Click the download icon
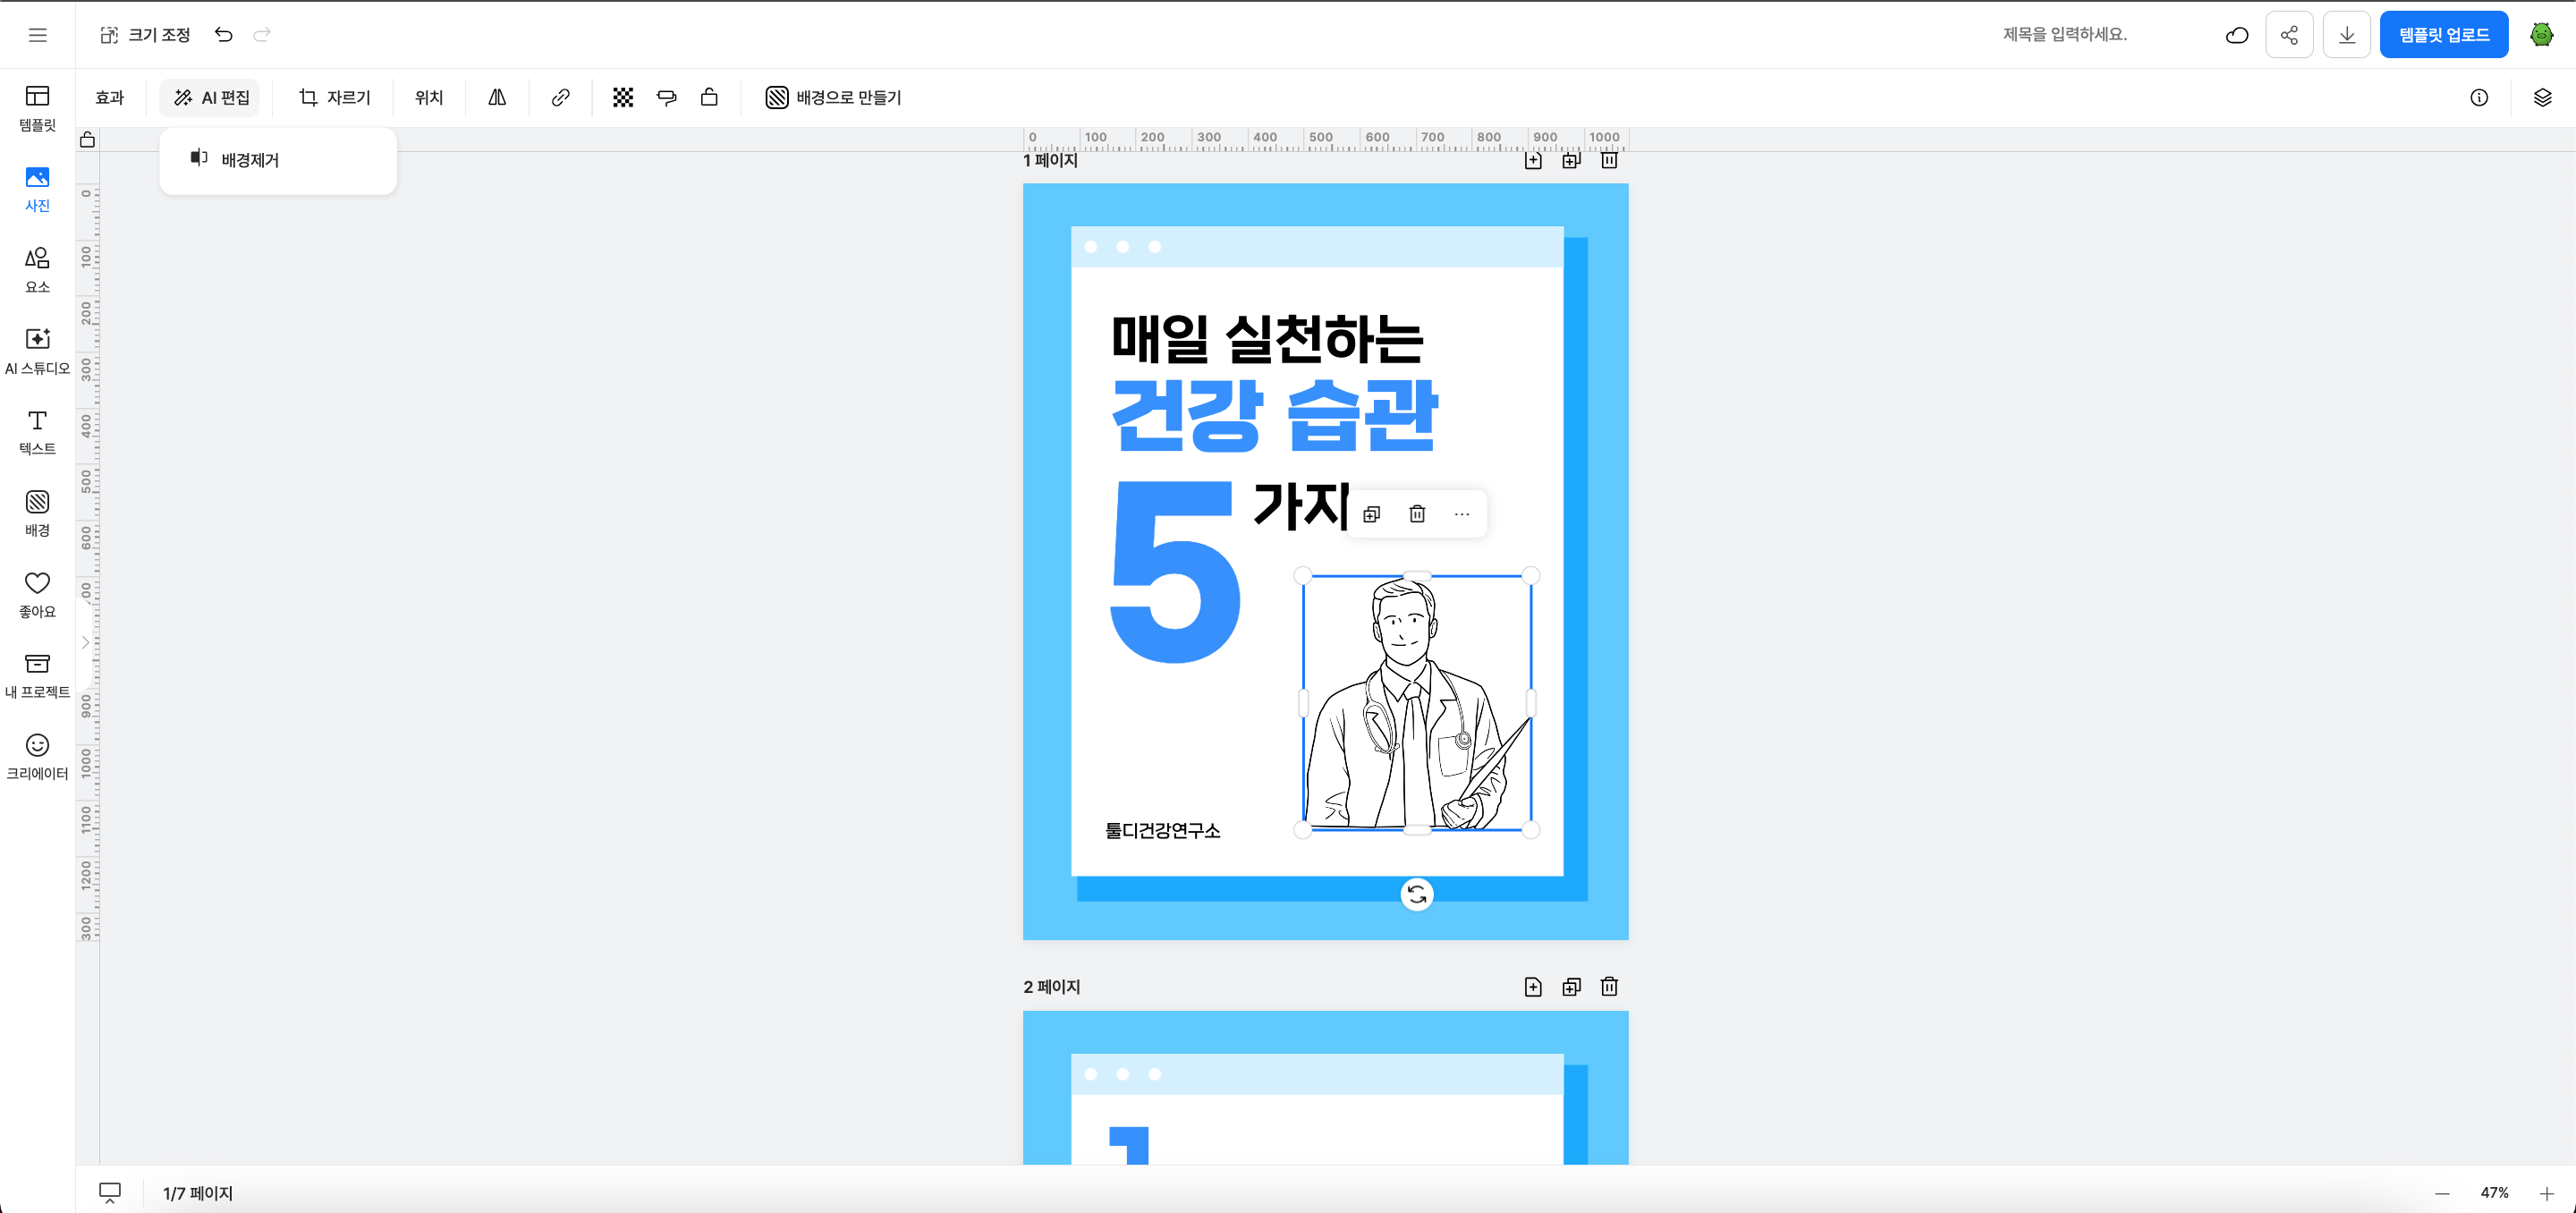 point(2346,35)
